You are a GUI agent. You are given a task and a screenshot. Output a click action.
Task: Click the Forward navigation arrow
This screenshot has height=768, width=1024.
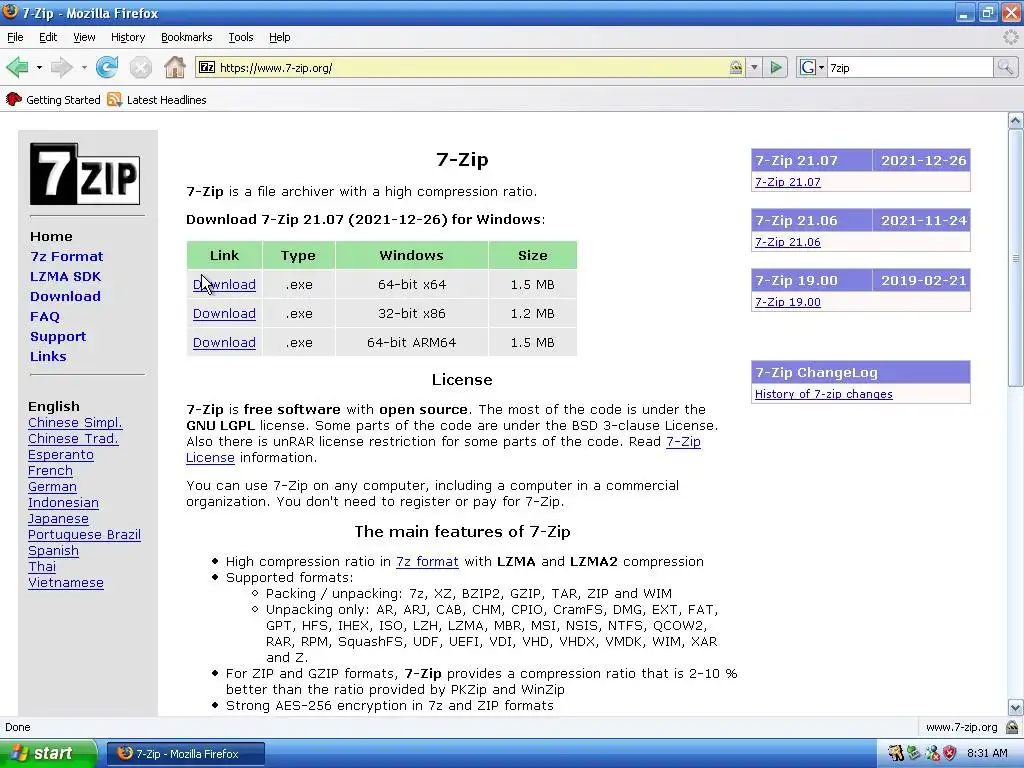tap(61, 67)
